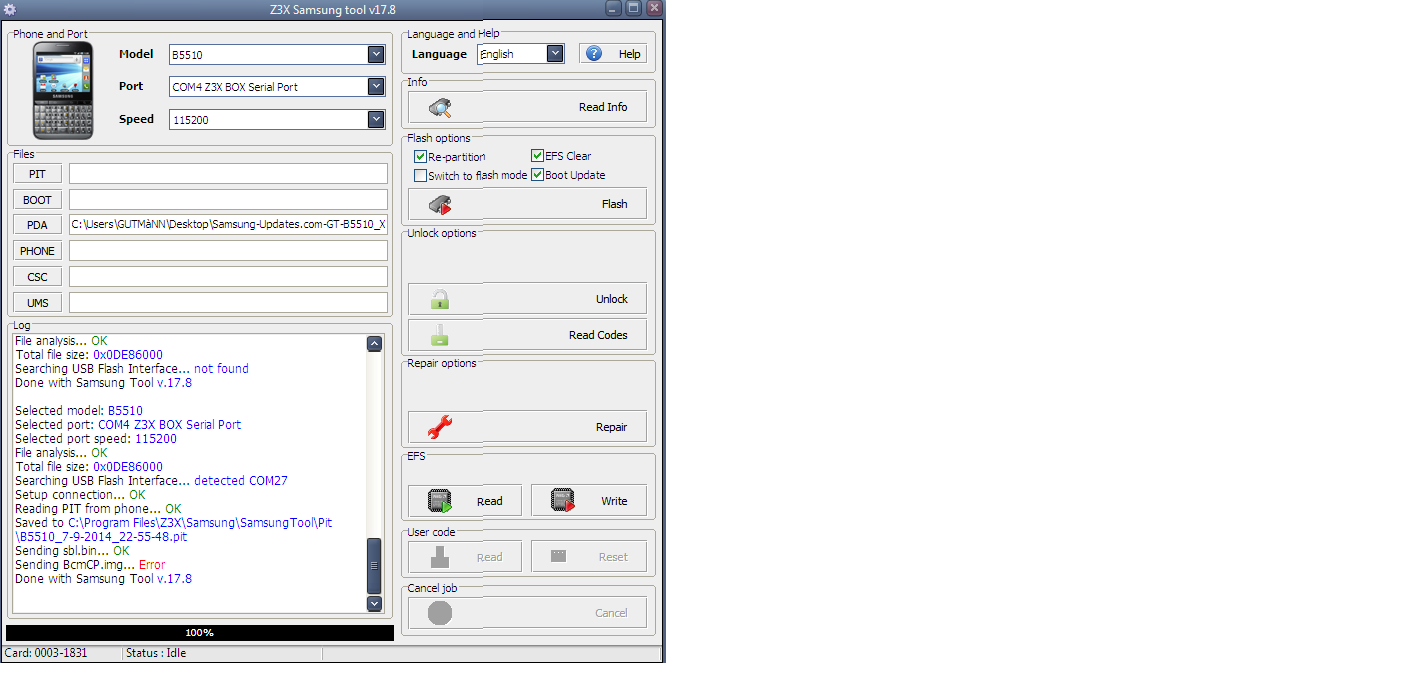This screenshot has width=1420, height=680.
Task: Click the red Error text in log
Action: pyautogui.click(x=152, y=565)
